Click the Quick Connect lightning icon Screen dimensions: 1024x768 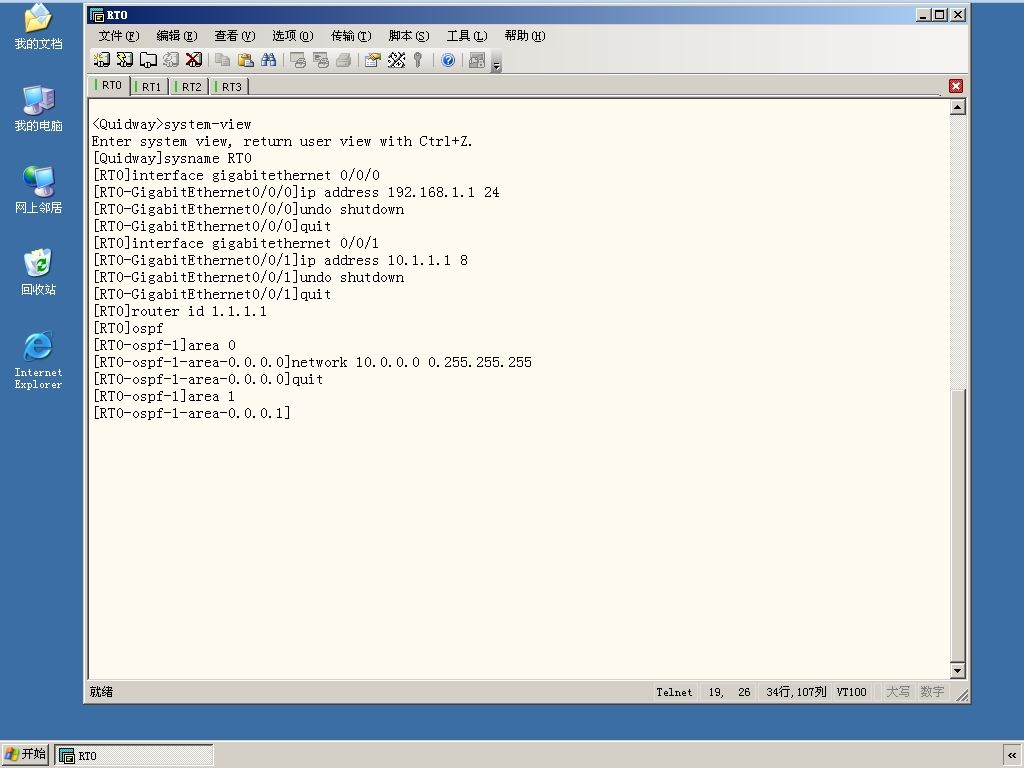point(124,60)
